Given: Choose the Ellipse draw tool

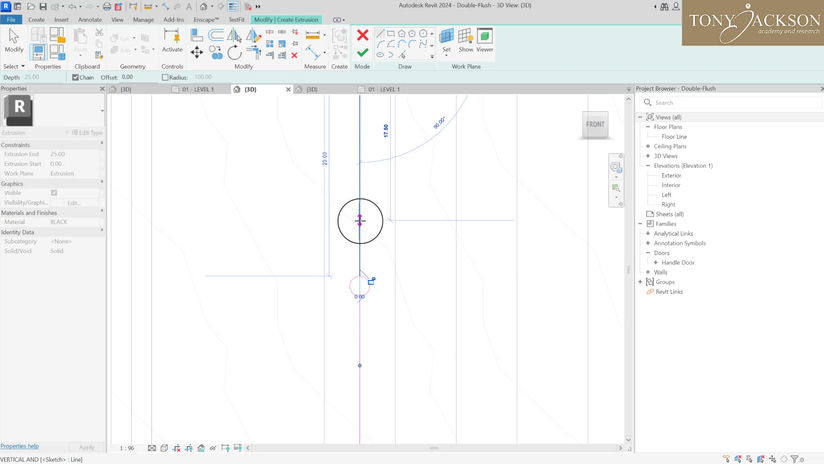Looking at the screenshot, I should (380, 55).
